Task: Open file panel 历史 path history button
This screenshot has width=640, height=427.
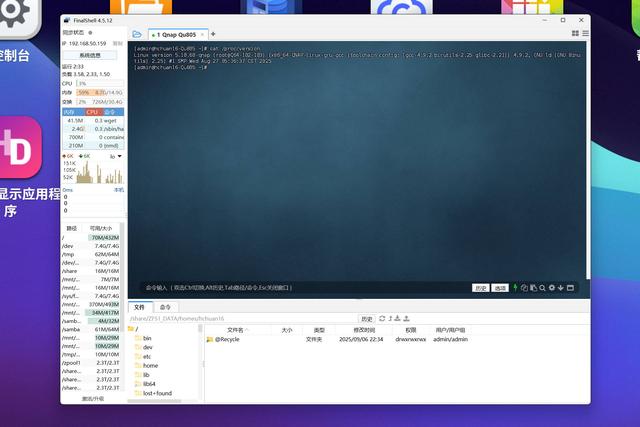Action: click(367, 319)
